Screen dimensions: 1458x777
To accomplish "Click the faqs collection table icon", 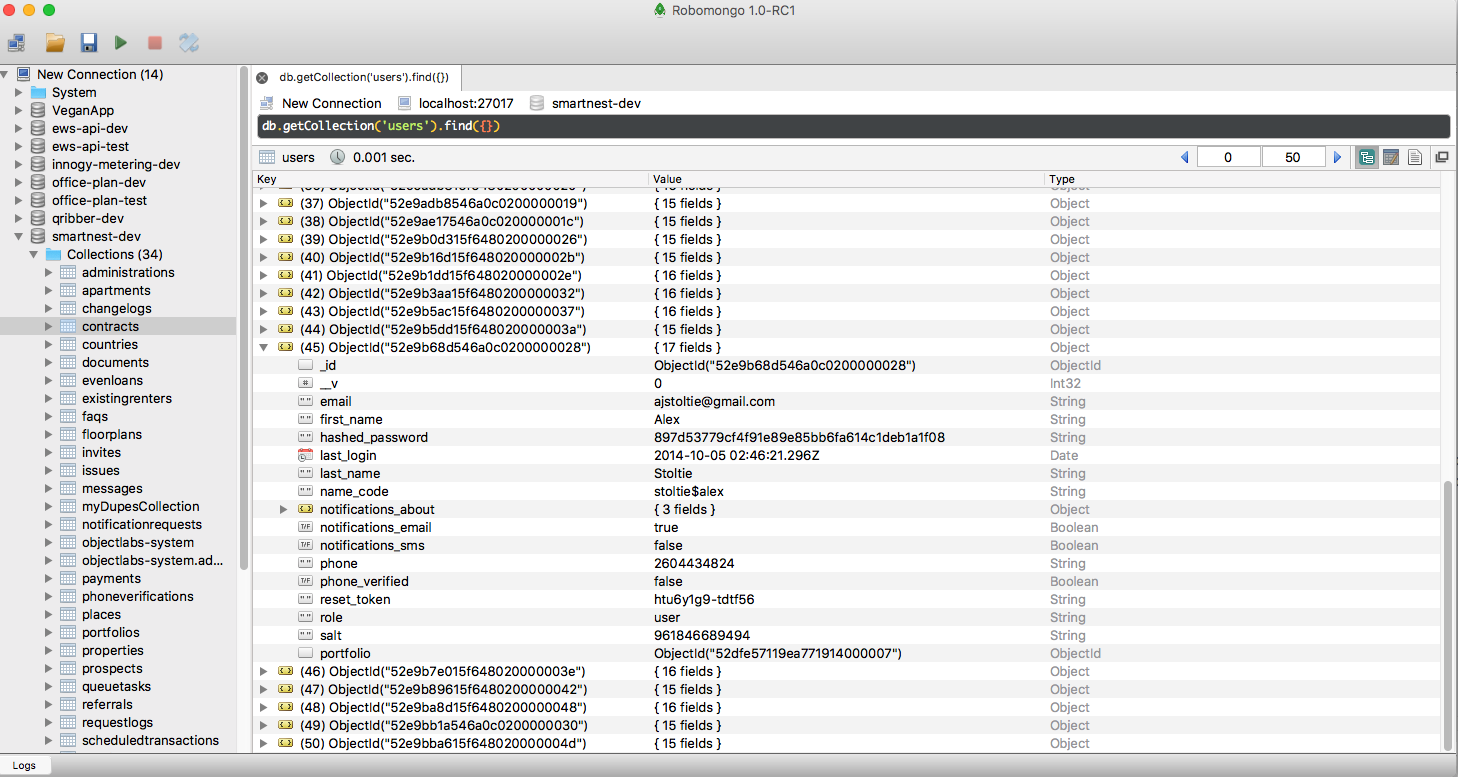I will pos(68,416).
